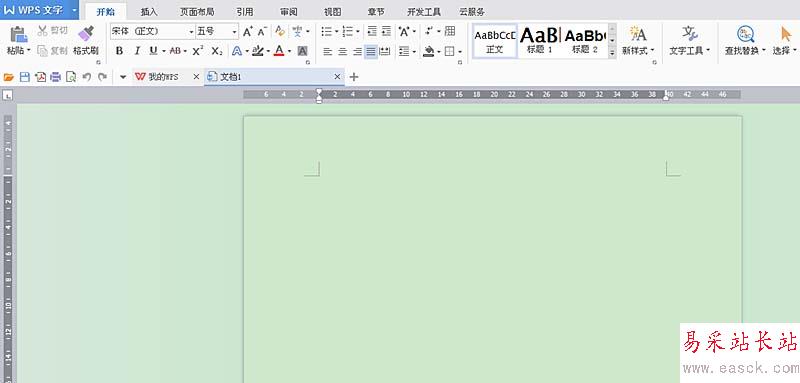The width and height of the screenshot is (800, 383).
Task: Save document with the floppy disk icon
Action: (24, 77)
